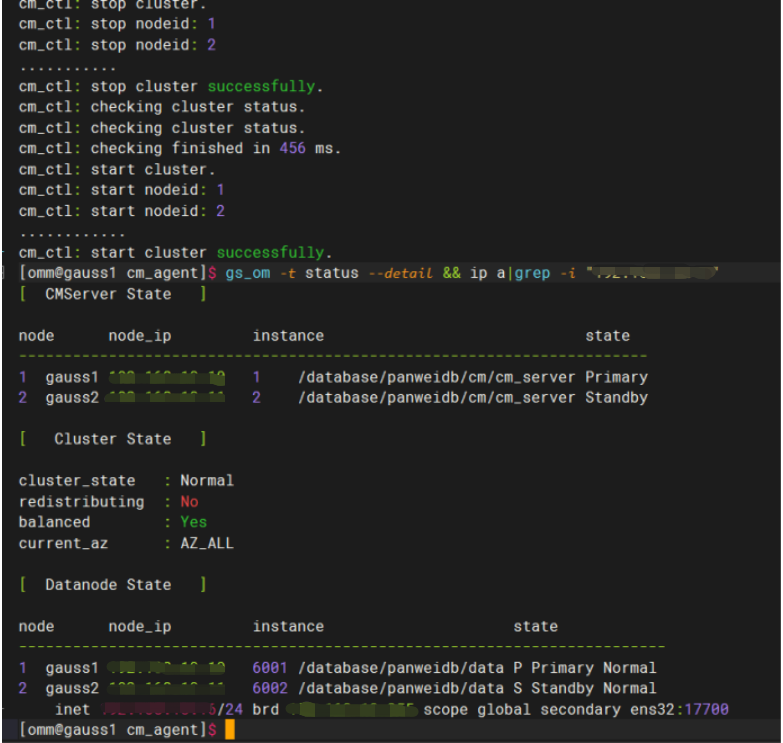The width and height of the screenshot is (783, 743).
Task: Click '/database/panweidb/data' on the 6001 row
Action: coord(400,668)
